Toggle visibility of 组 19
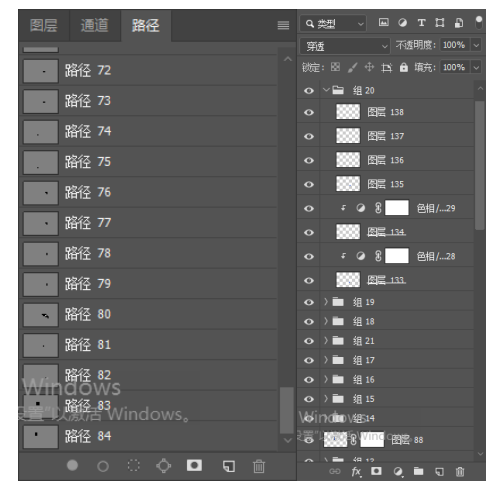Viewport: 497px width, 486px height. click(309, 302)
